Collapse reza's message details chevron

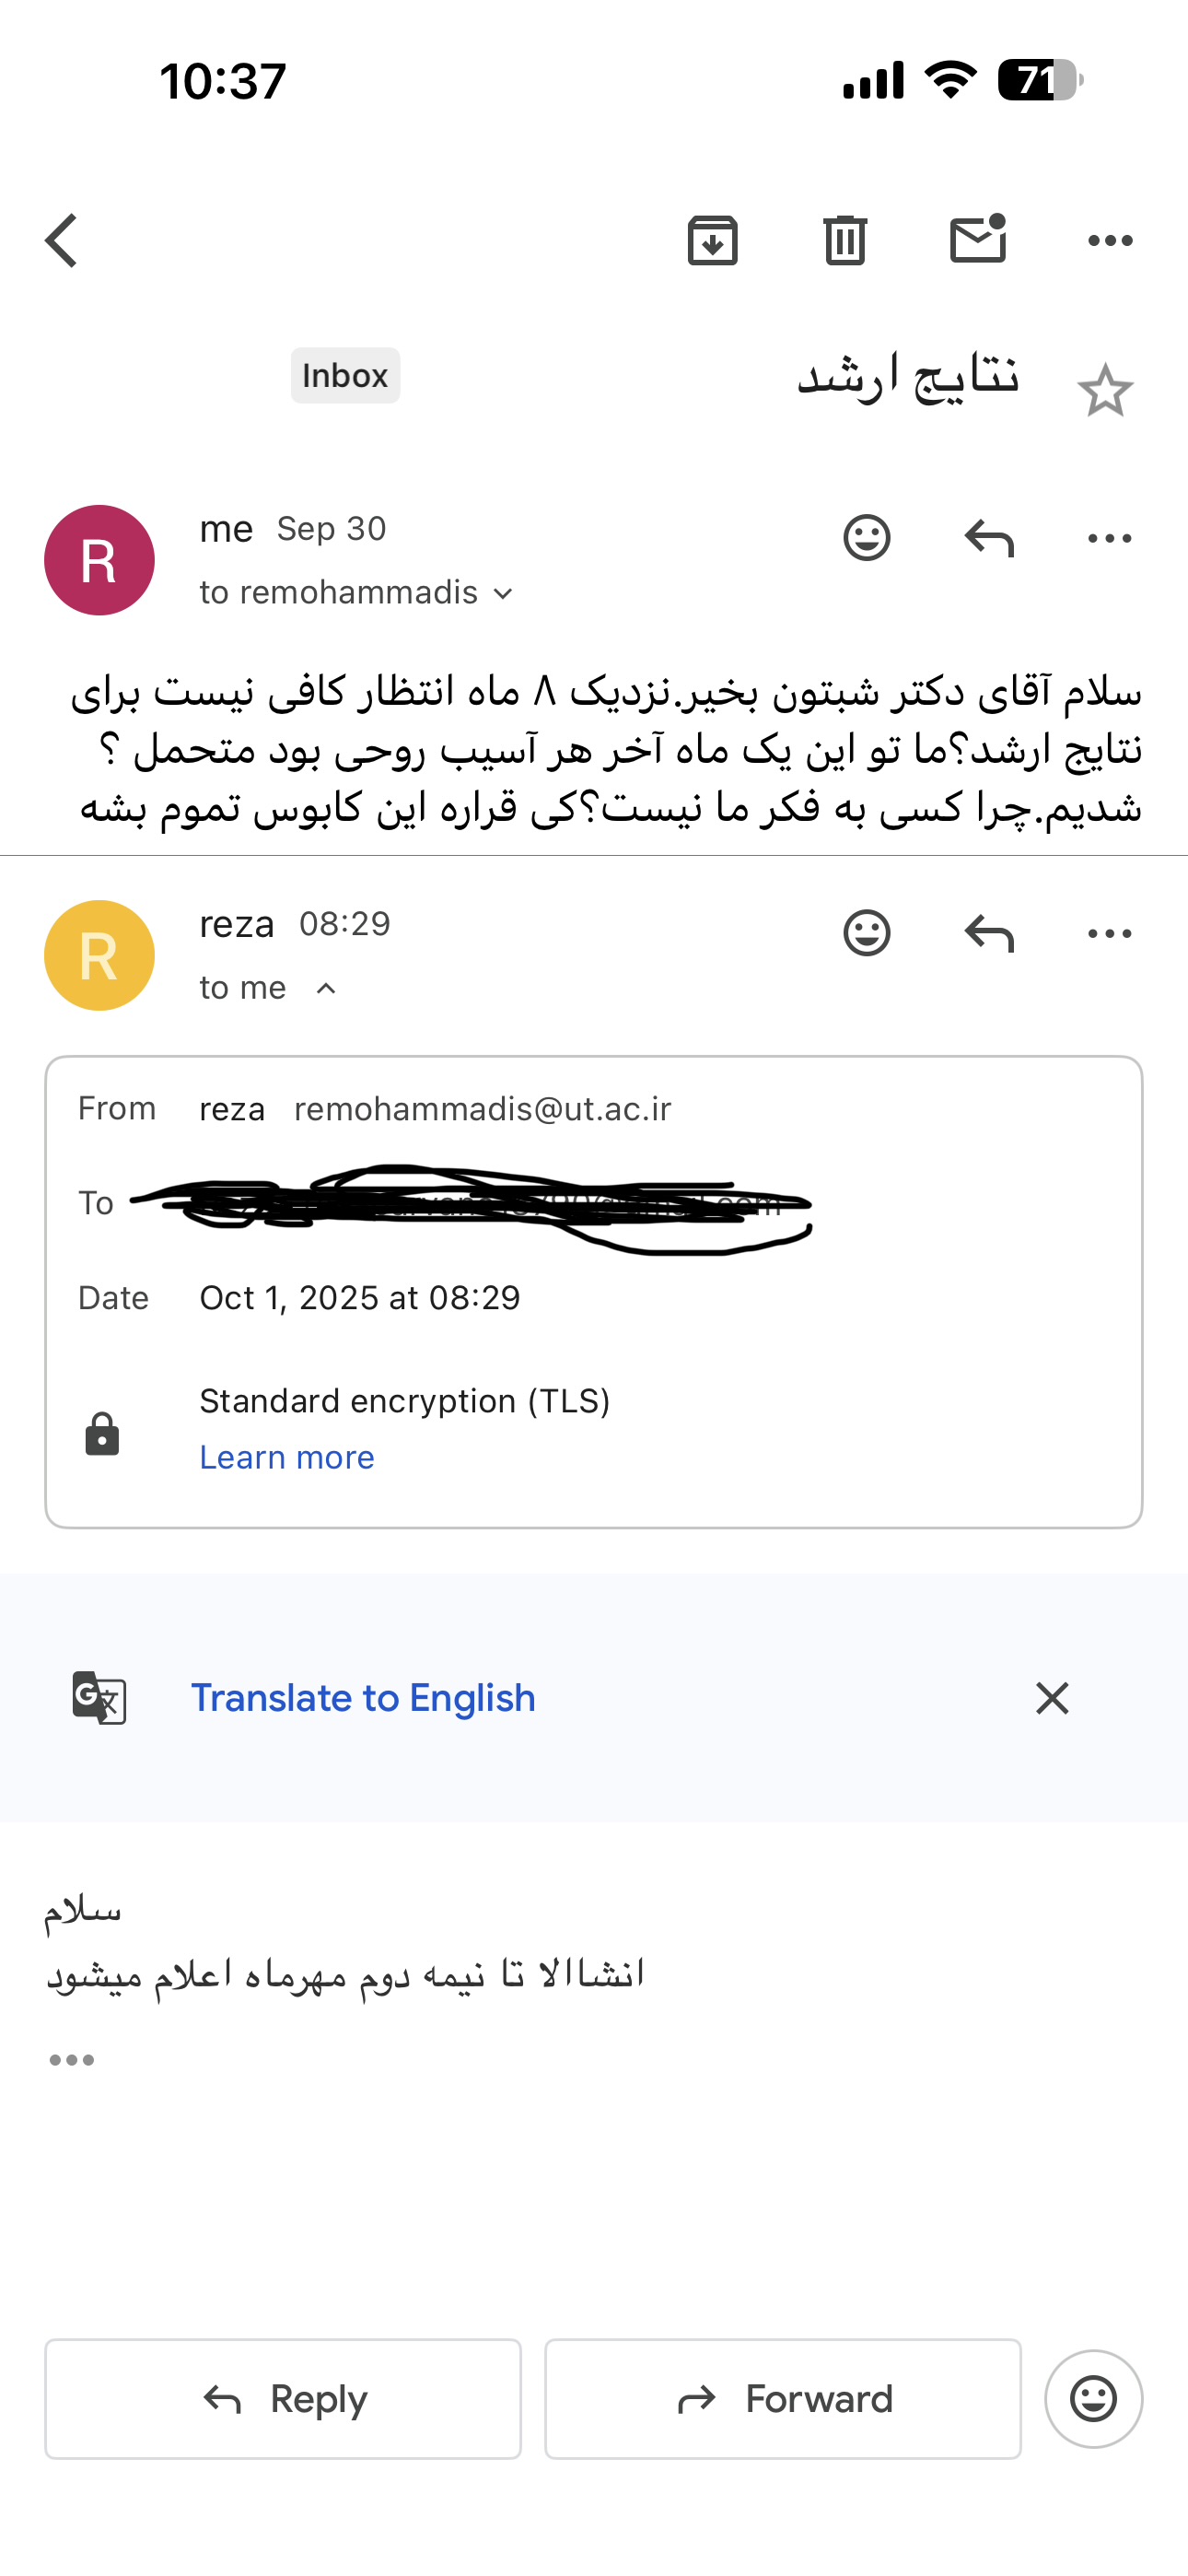326,989
